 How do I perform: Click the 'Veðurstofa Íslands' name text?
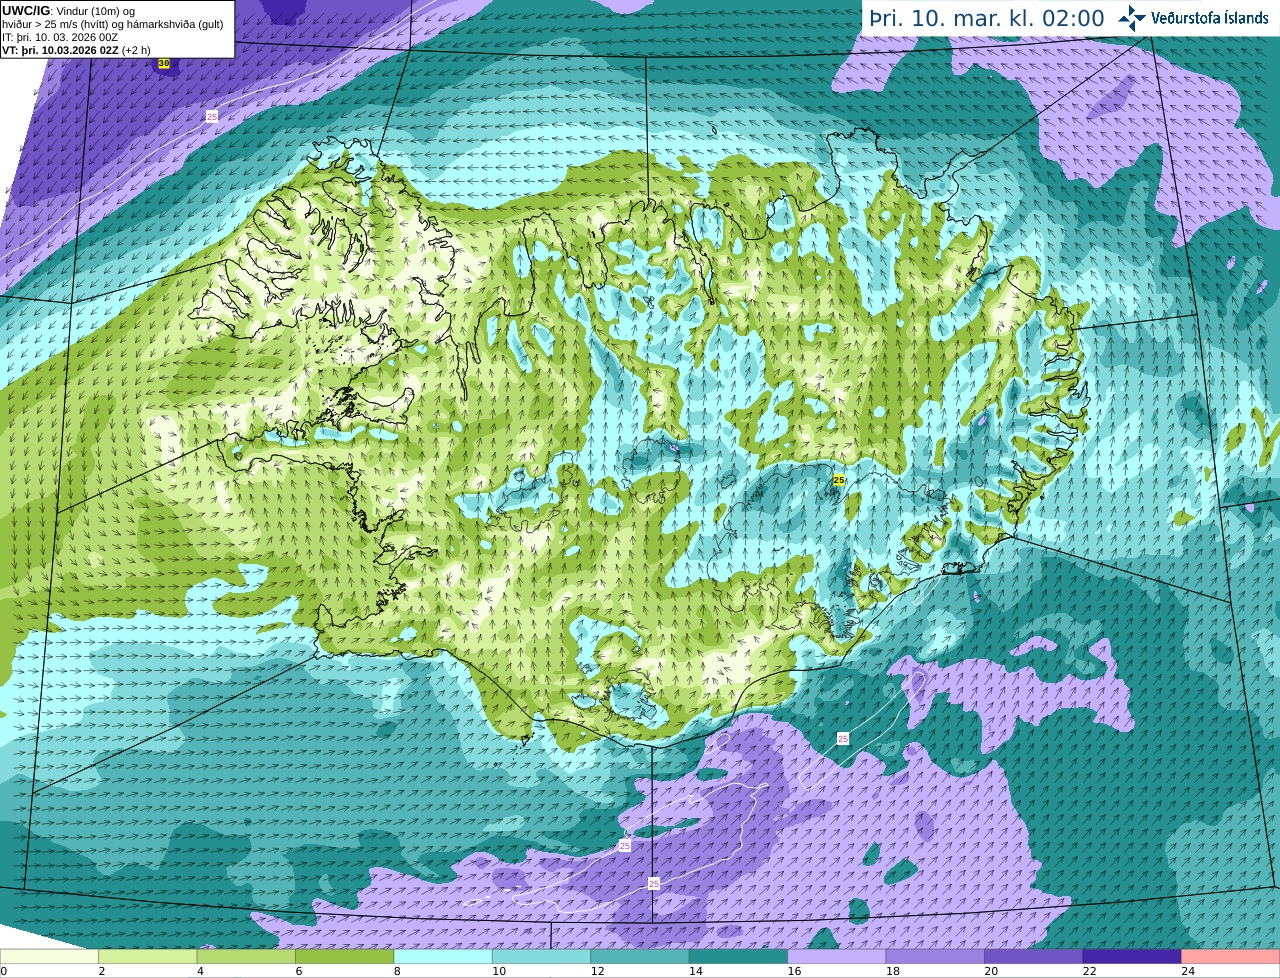coord(1209,18)
